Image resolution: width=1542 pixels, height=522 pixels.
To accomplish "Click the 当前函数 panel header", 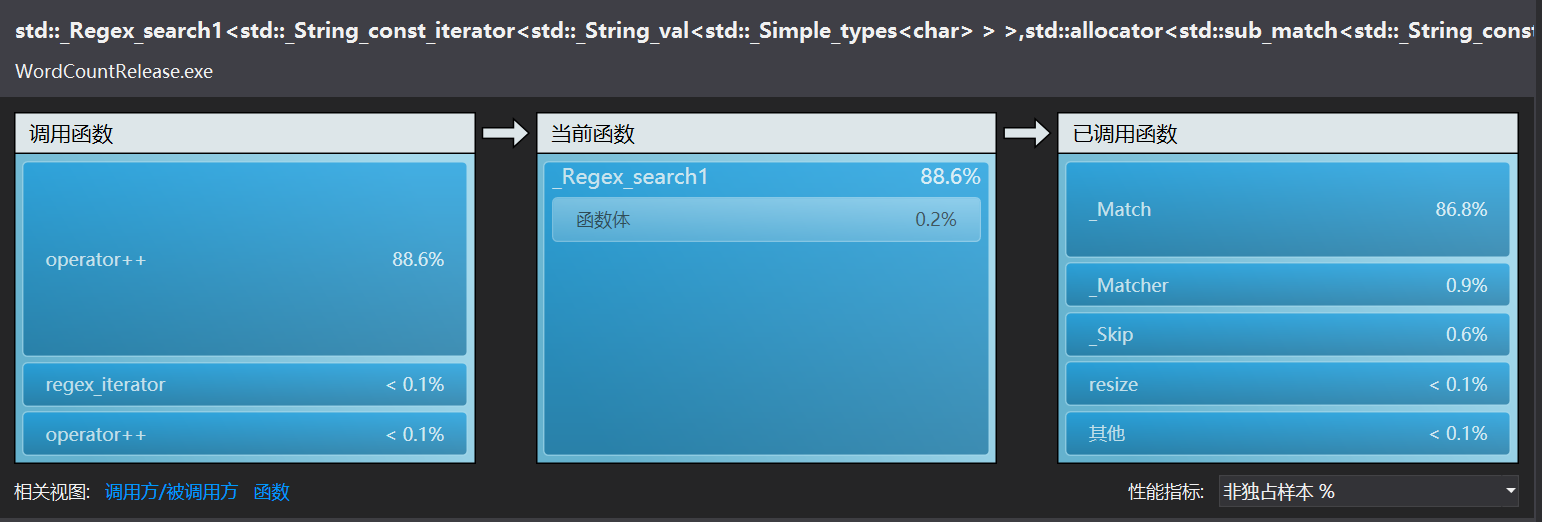I will click(x=766, y=134).
